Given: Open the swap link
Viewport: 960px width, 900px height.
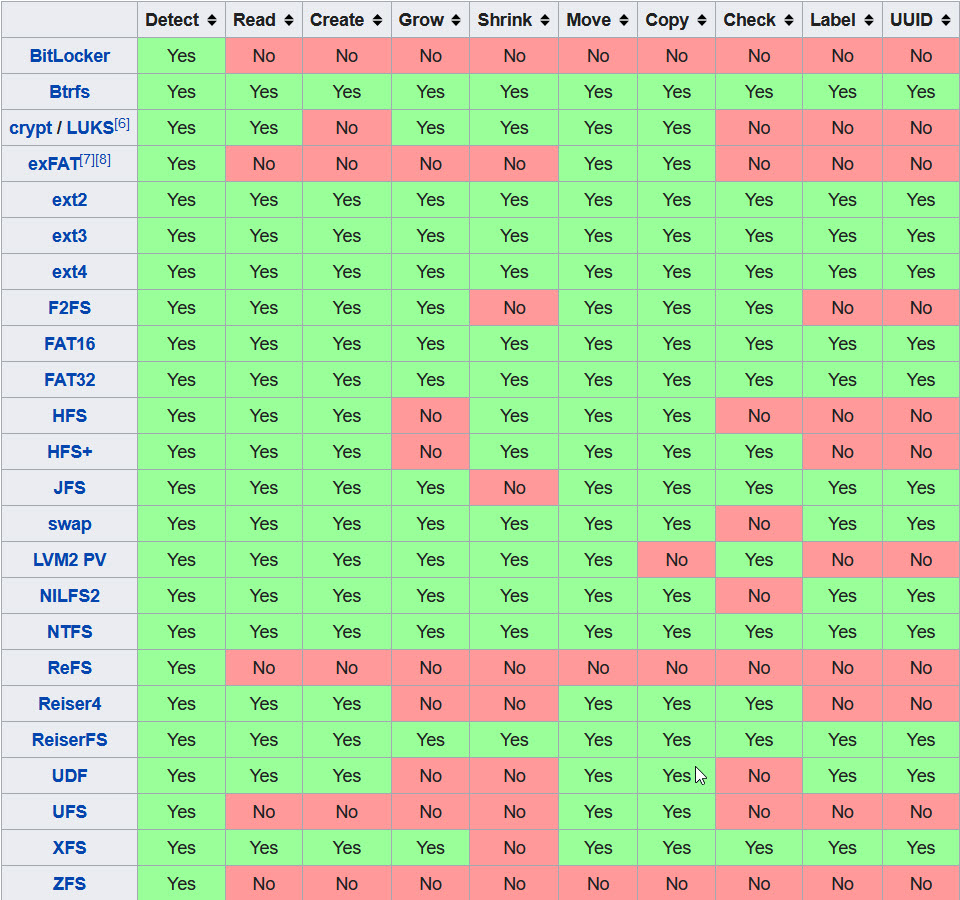Looking at the screenshot, I should pyautogui.click(x=70, y=524).
